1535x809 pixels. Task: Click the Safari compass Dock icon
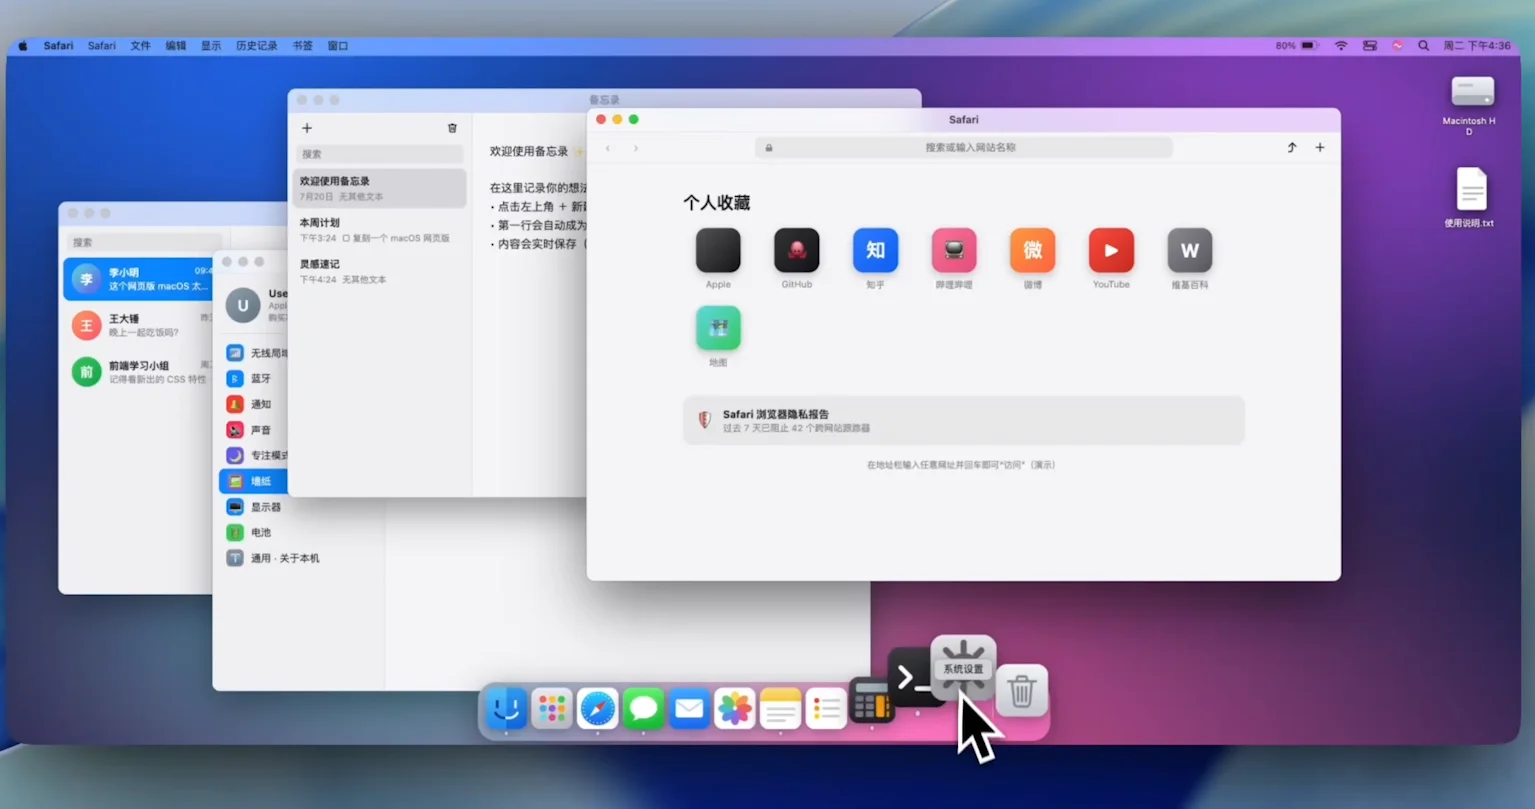pos(598,709)
